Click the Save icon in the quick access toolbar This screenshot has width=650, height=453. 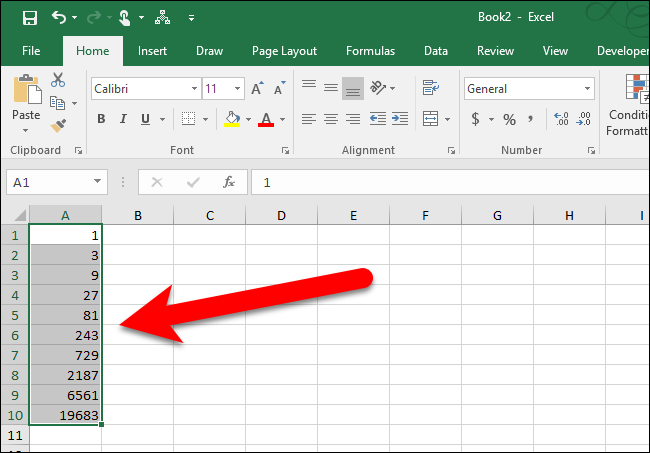(30, 18)
